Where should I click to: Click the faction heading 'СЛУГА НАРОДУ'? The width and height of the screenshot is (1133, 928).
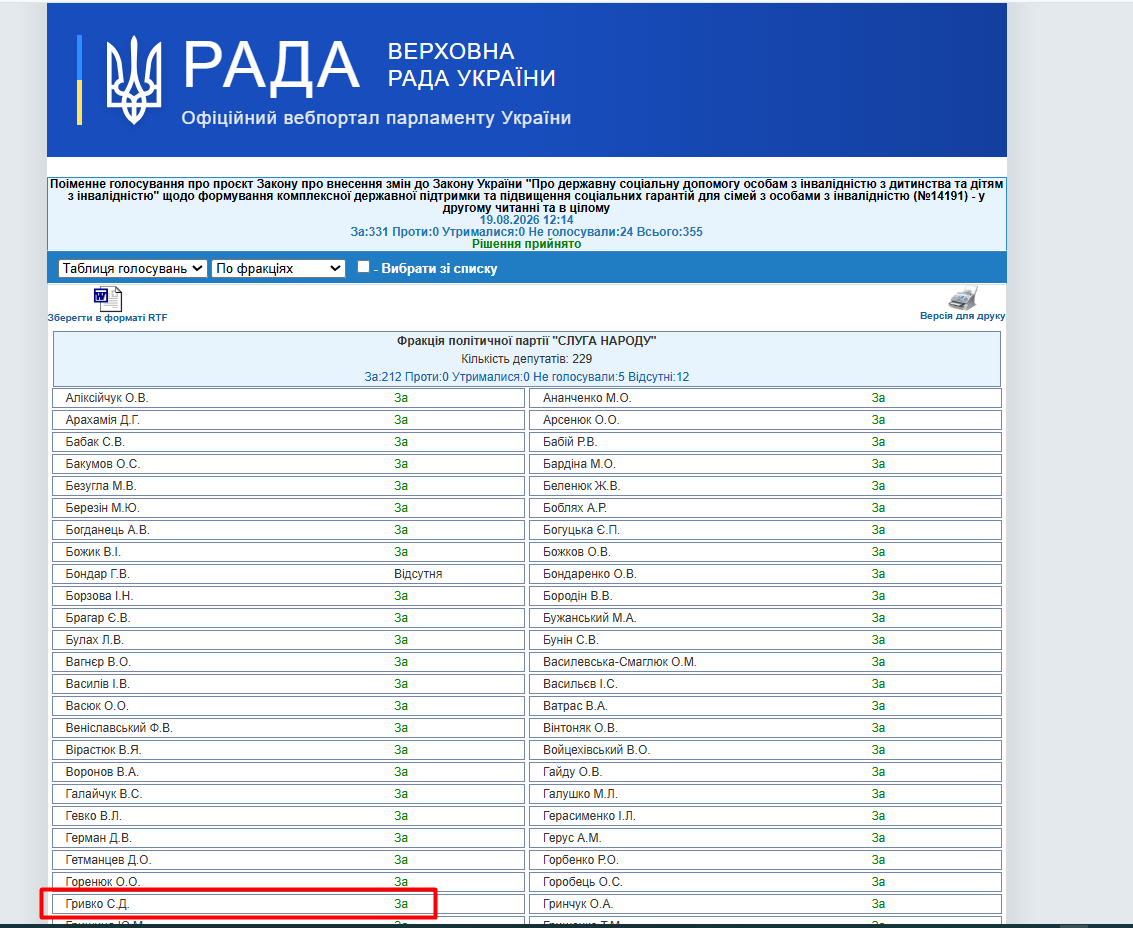coord(527,340)
